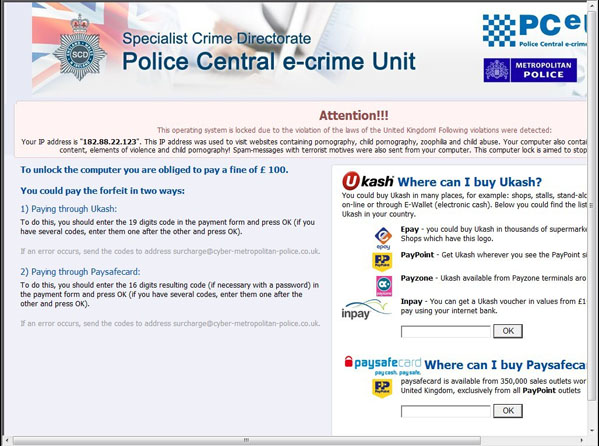Click the bold "Inpay" label
Viewport: 599px width, 446px height.
pos(411,302)
